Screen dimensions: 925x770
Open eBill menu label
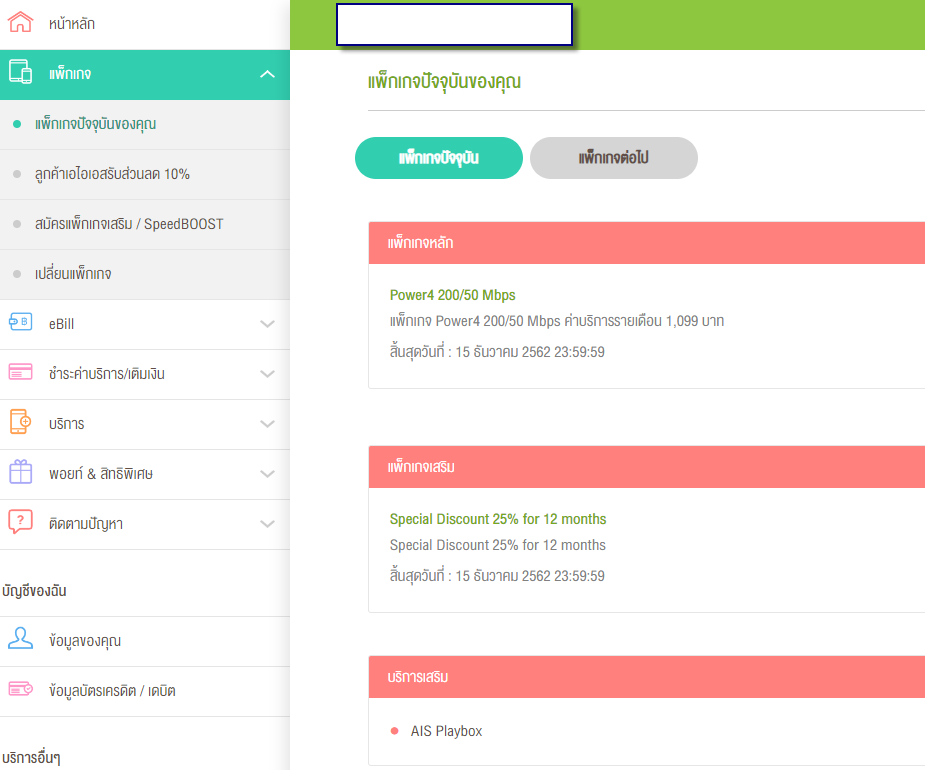click(61, 324)
